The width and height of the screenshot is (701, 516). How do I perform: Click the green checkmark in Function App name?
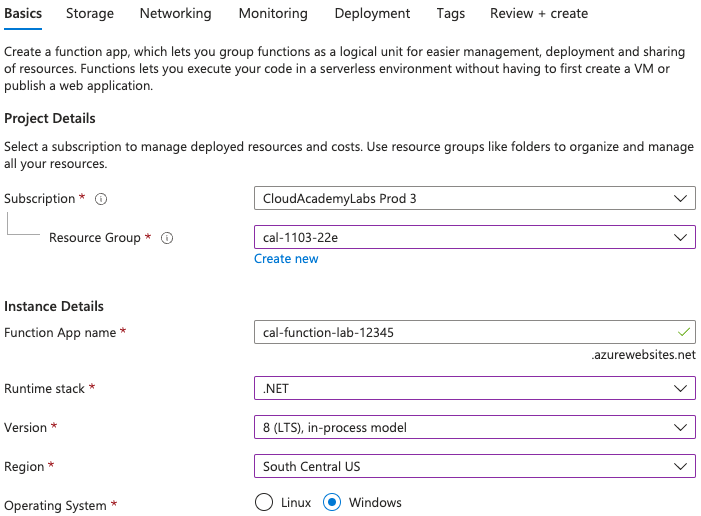point(683,332)
